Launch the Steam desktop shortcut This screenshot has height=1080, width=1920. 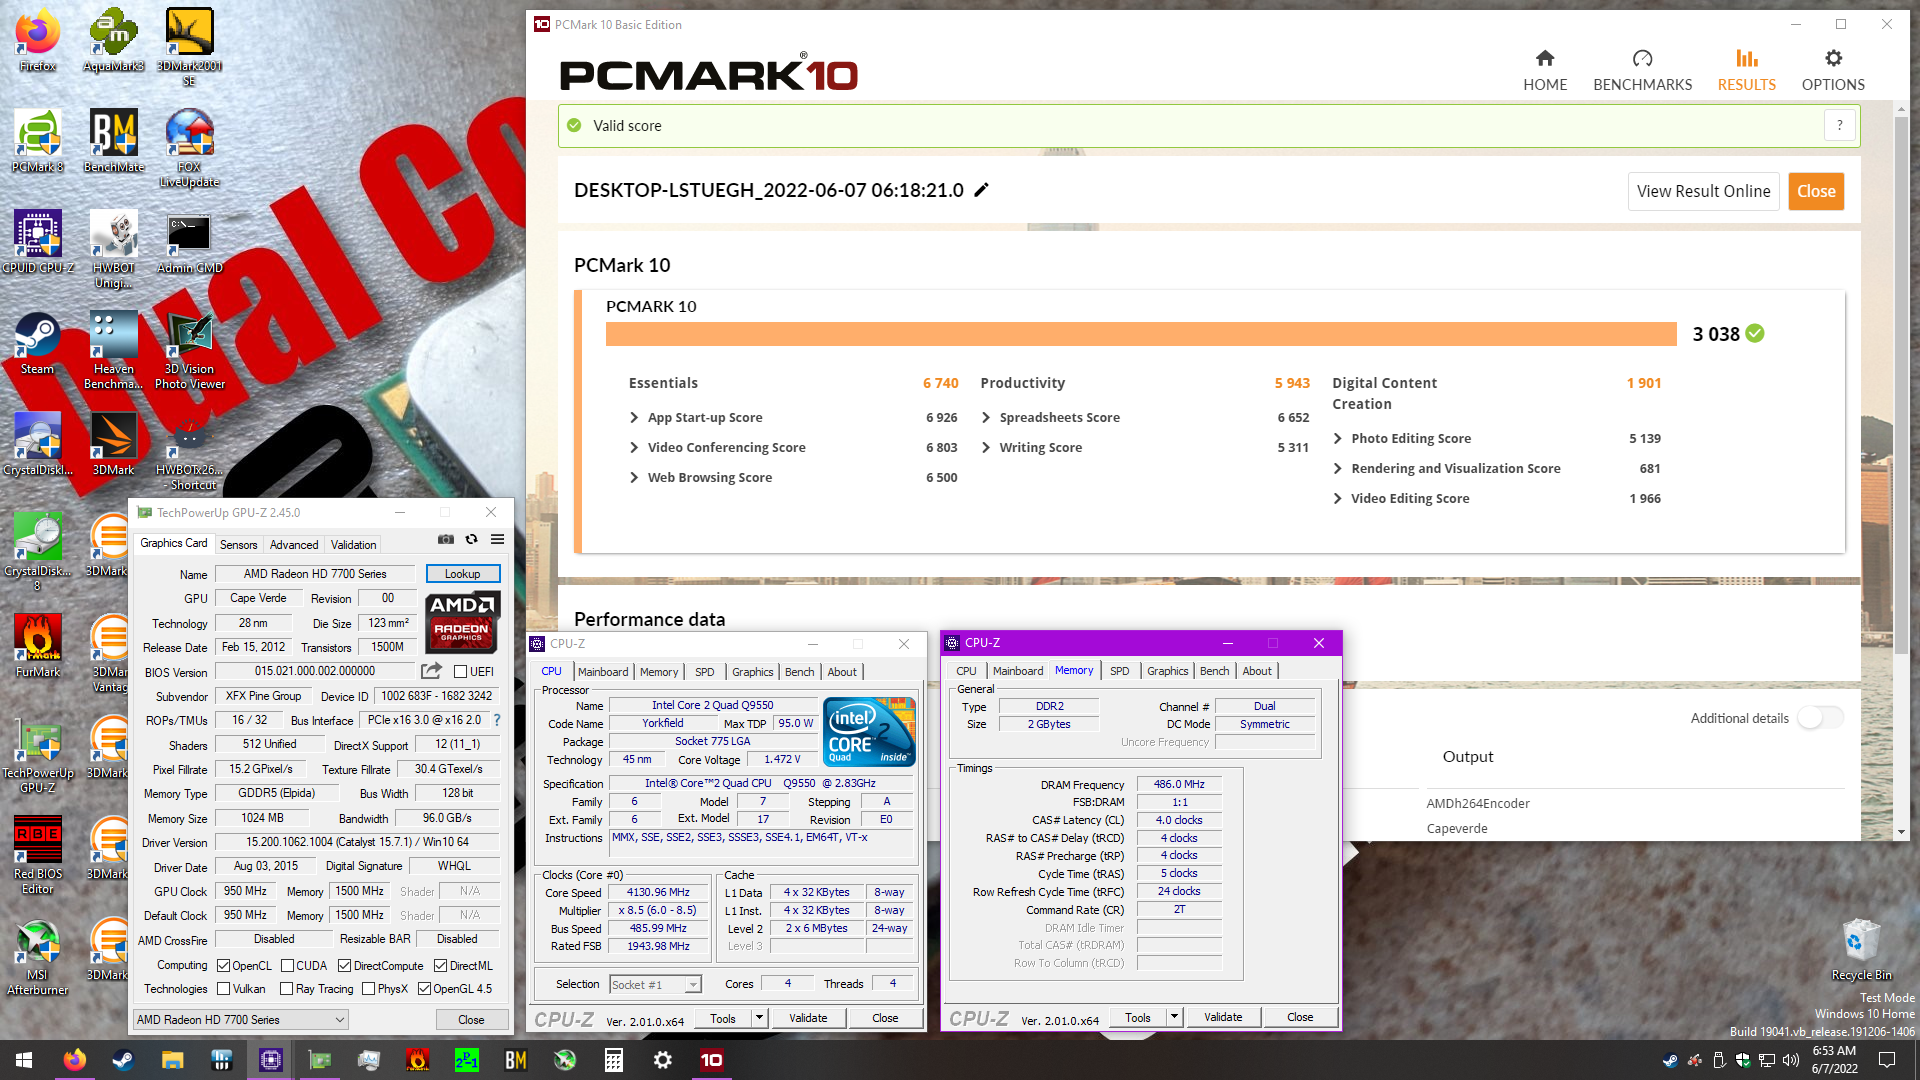(x=38, y=345)
